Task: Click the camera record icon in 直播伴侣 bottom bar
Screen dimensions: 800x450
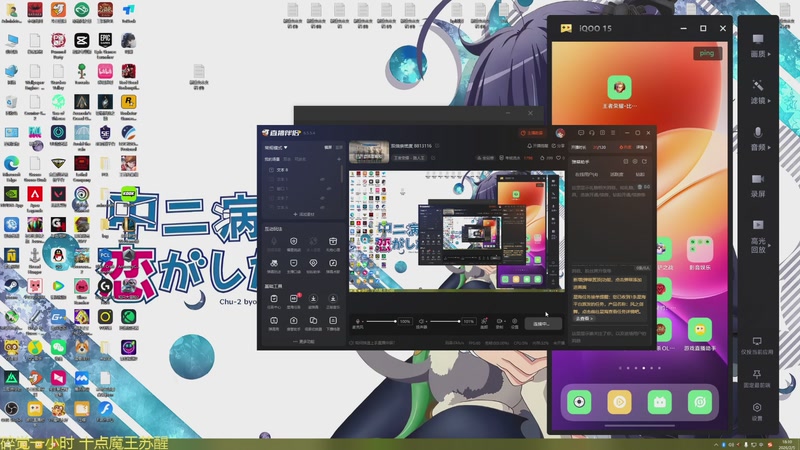Action: (x=499, y=321)
